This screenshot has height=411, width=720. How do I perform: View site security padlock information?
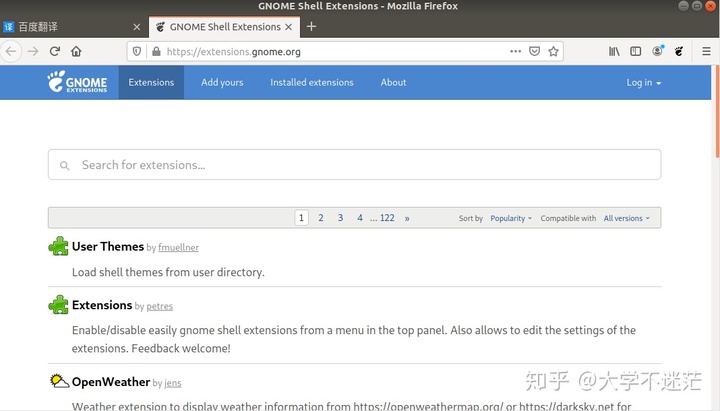pyautogui.click(x=156, y=51)
